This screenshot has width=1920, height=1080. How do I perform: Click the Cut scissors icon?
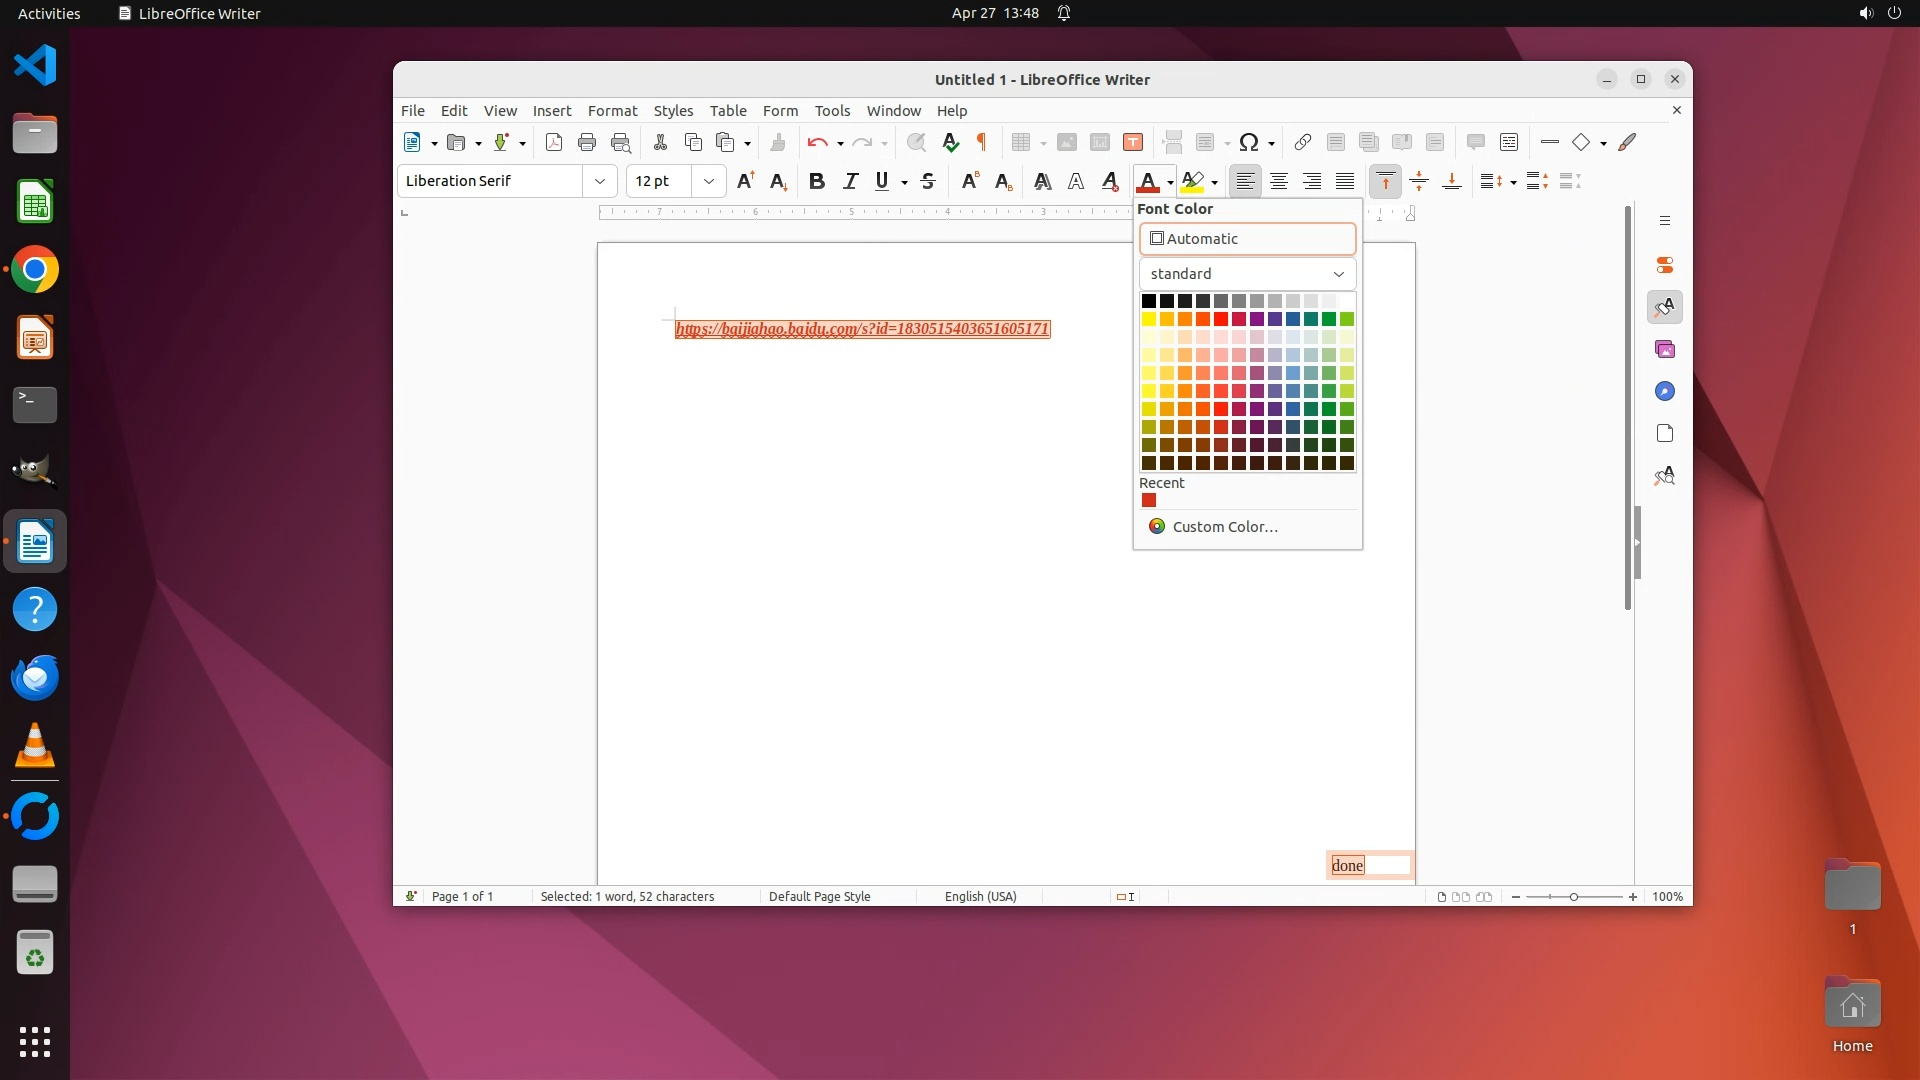(x=660, y=142)
